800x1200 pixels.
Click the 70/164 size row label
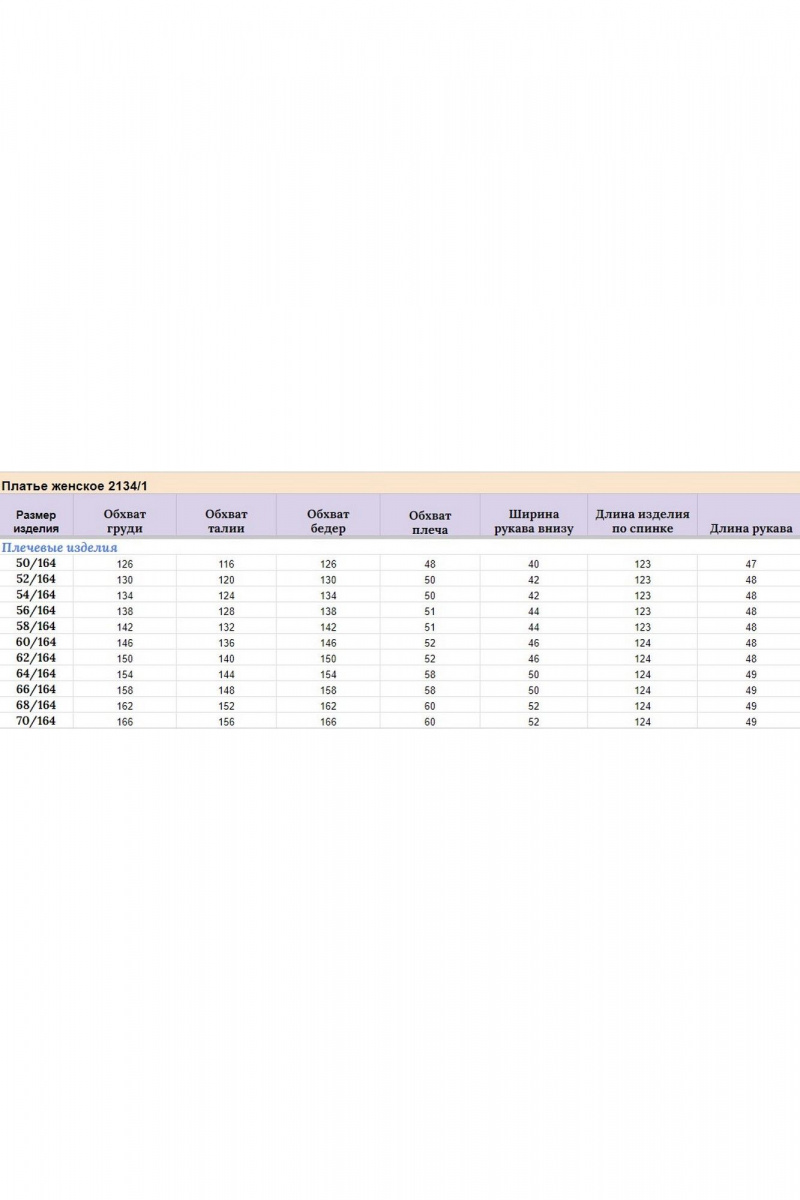[36, 720]
